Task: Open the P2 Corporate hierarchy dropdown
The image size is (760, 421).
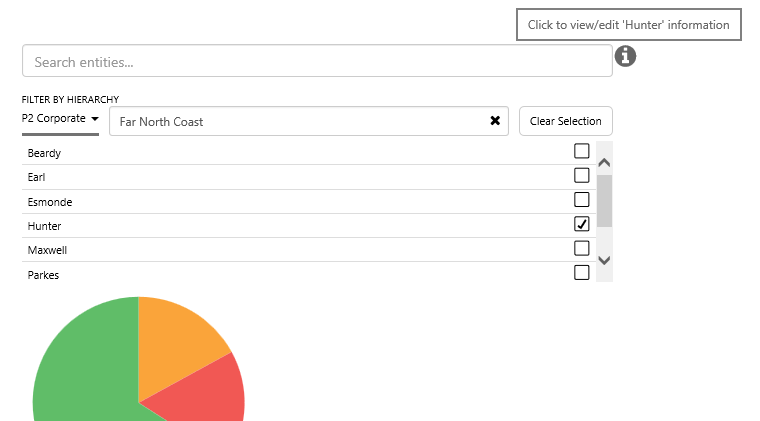Action: (61, 119)
